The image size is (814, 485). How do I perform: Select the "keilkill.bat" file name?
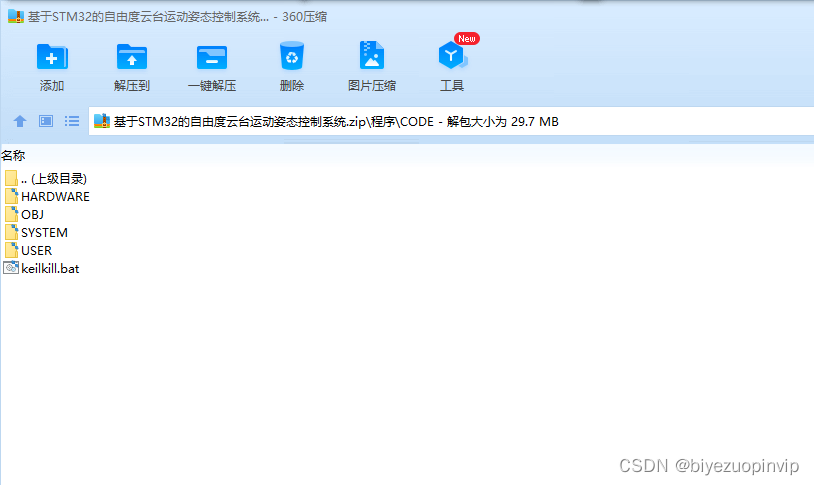click(x=50, y=268)
